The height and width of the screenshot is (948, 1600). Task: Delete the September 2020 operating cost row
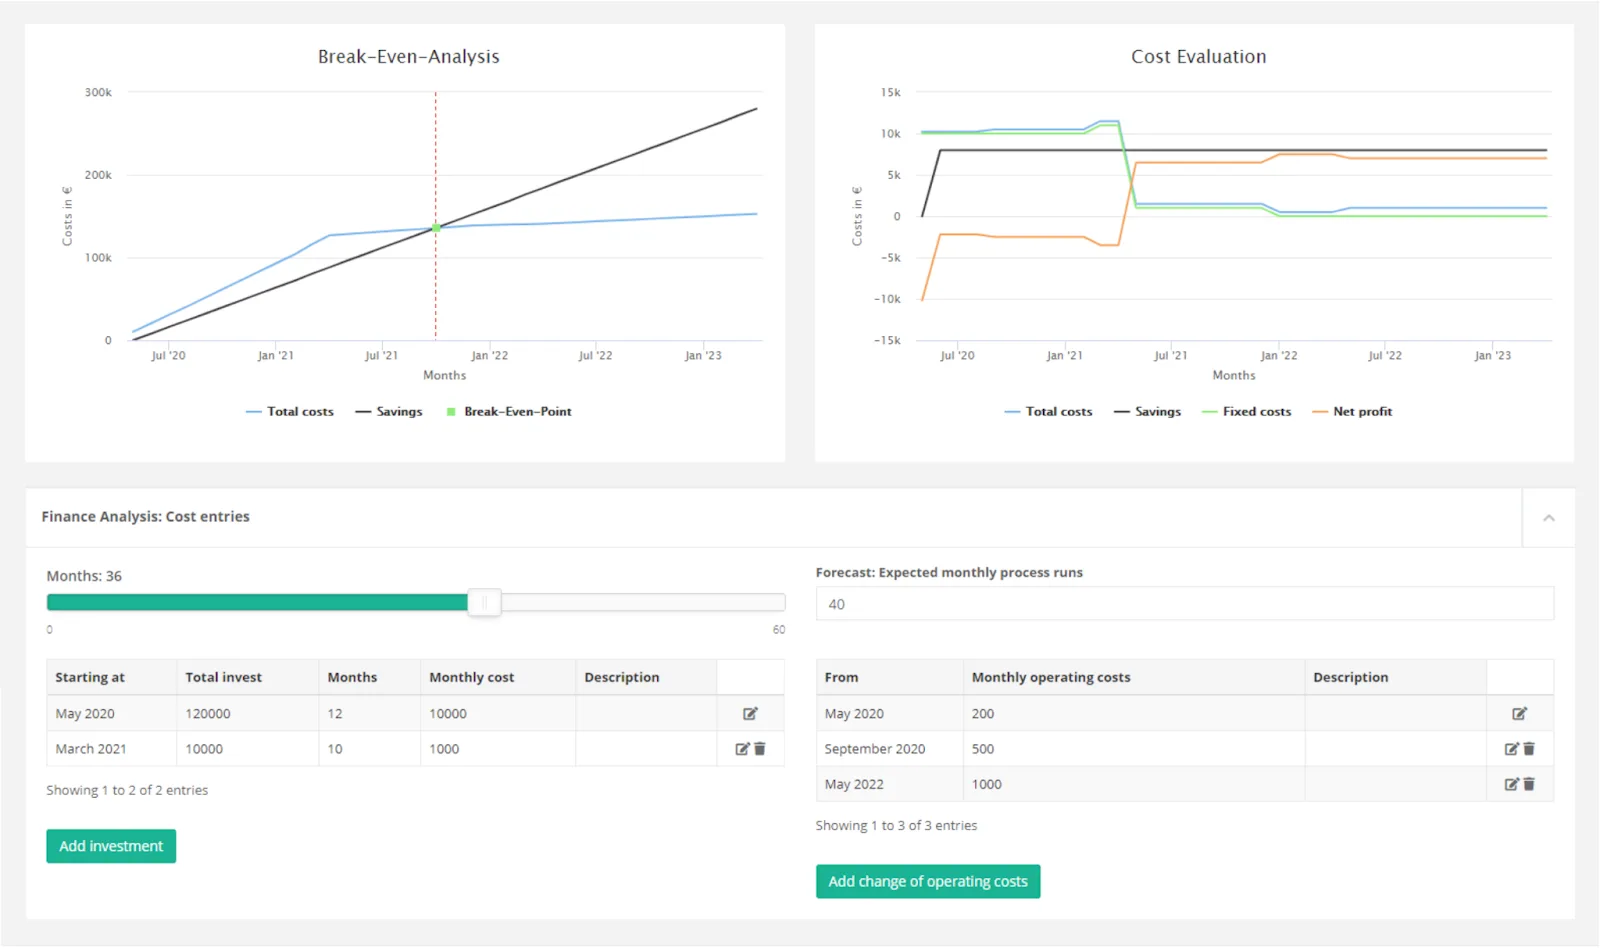coord(1529,749)
